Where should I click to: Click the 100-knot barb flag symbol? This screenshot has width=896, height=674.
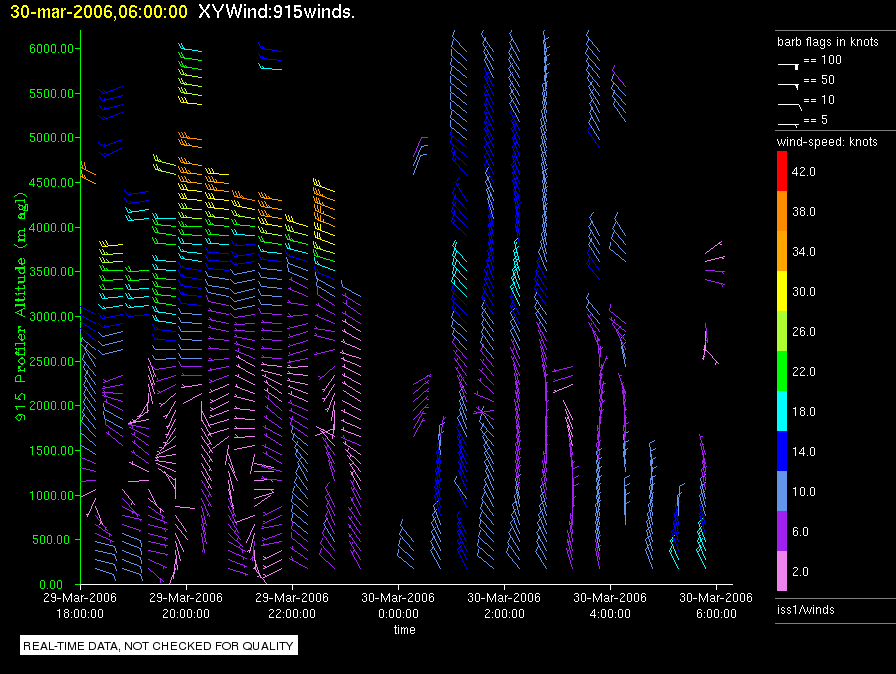pos(789,62)
